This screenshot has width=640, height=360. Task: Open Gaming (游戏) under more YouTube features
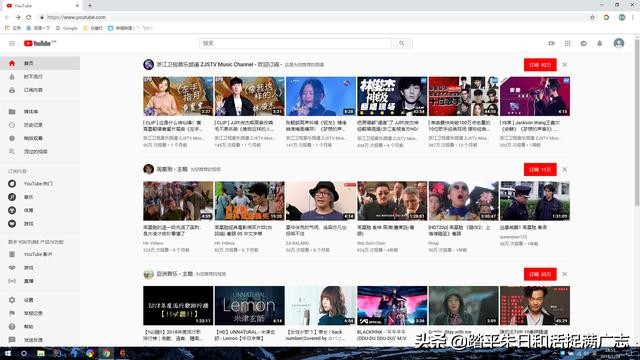coord(40,268)
